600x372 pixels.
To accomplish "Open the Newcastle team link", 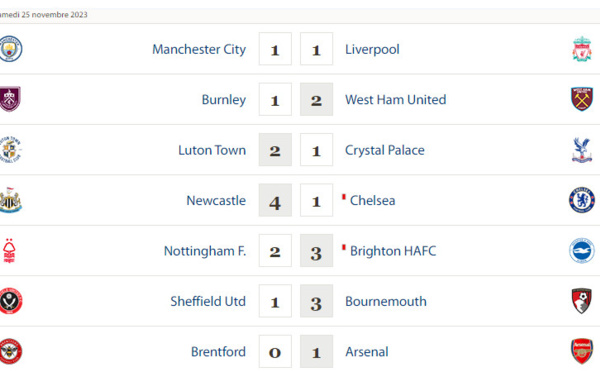I will pos(216,201).
